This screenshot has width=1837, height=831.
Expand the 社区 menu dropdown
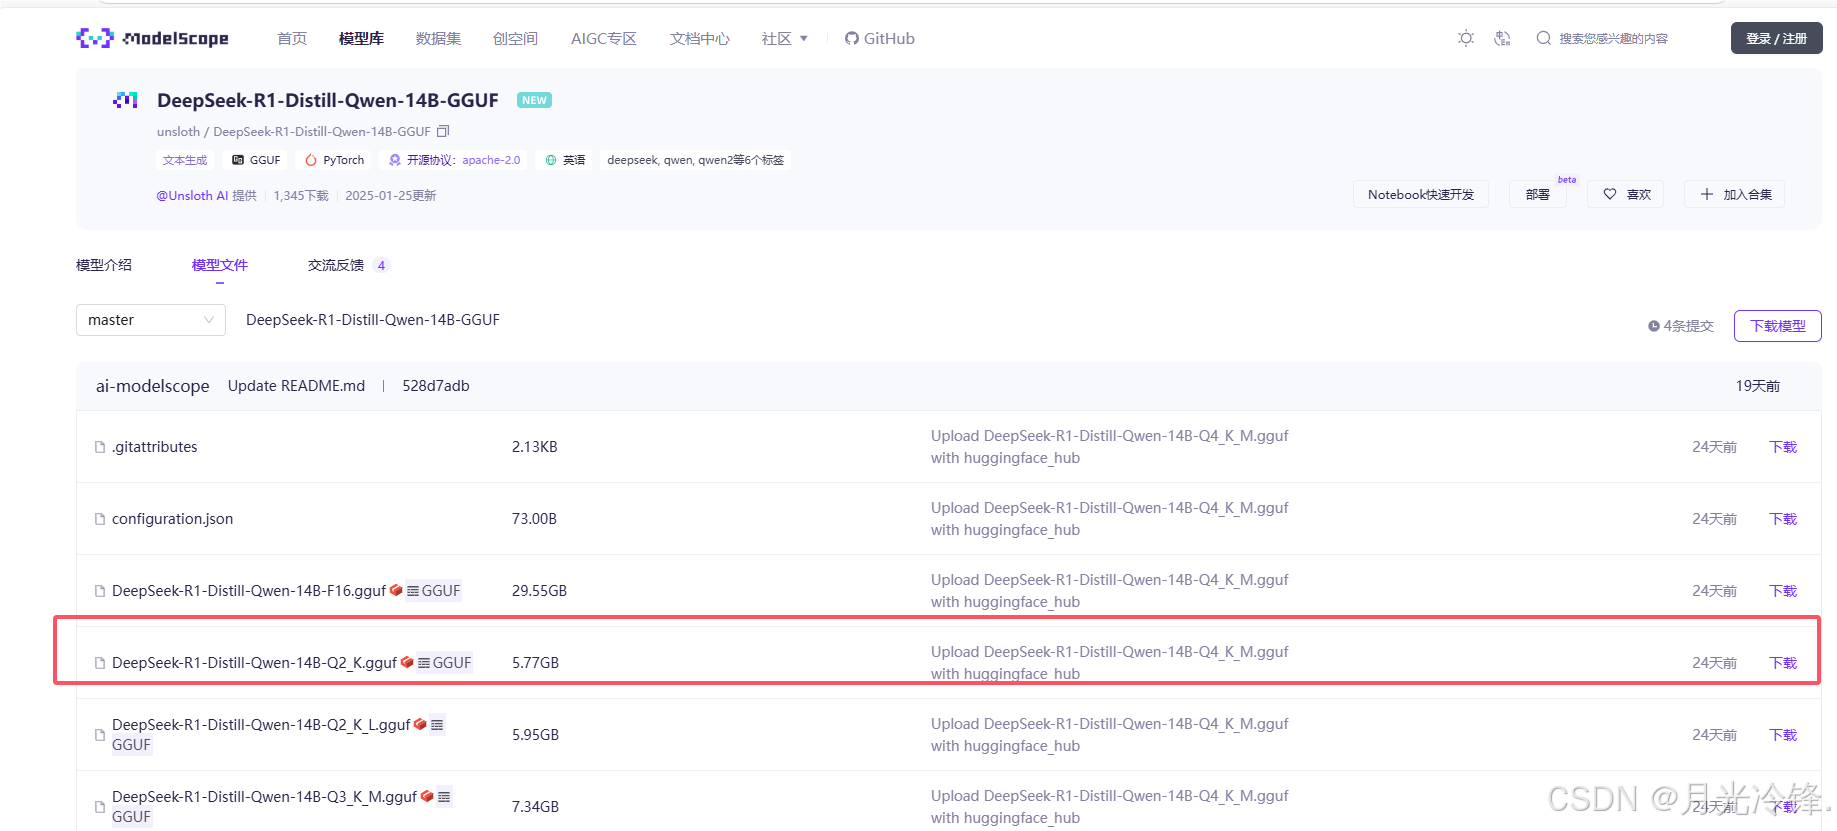click(785, 38)
